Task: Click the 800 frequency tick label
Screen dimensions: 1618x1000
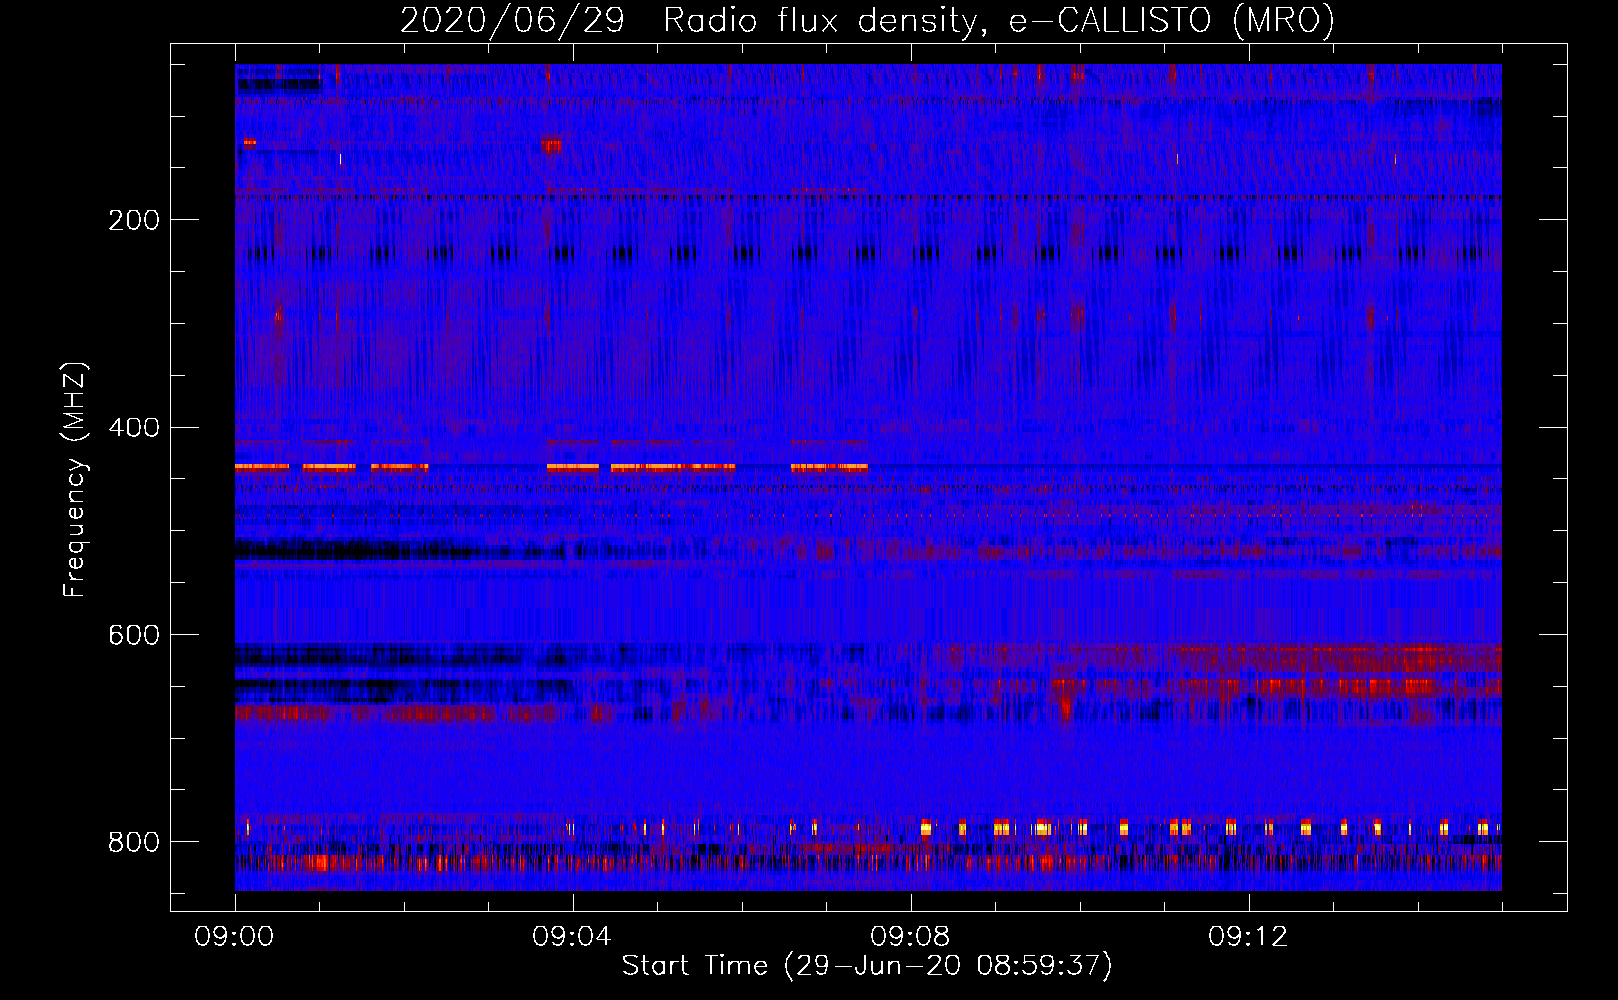Action: point(134,842)
